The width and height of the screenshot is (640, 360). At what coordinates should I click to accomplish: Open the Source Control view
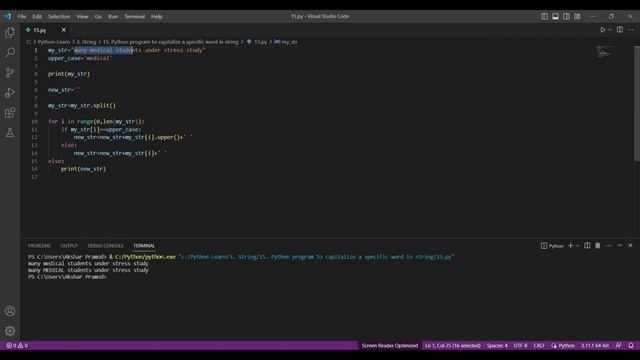coord(10,73)
